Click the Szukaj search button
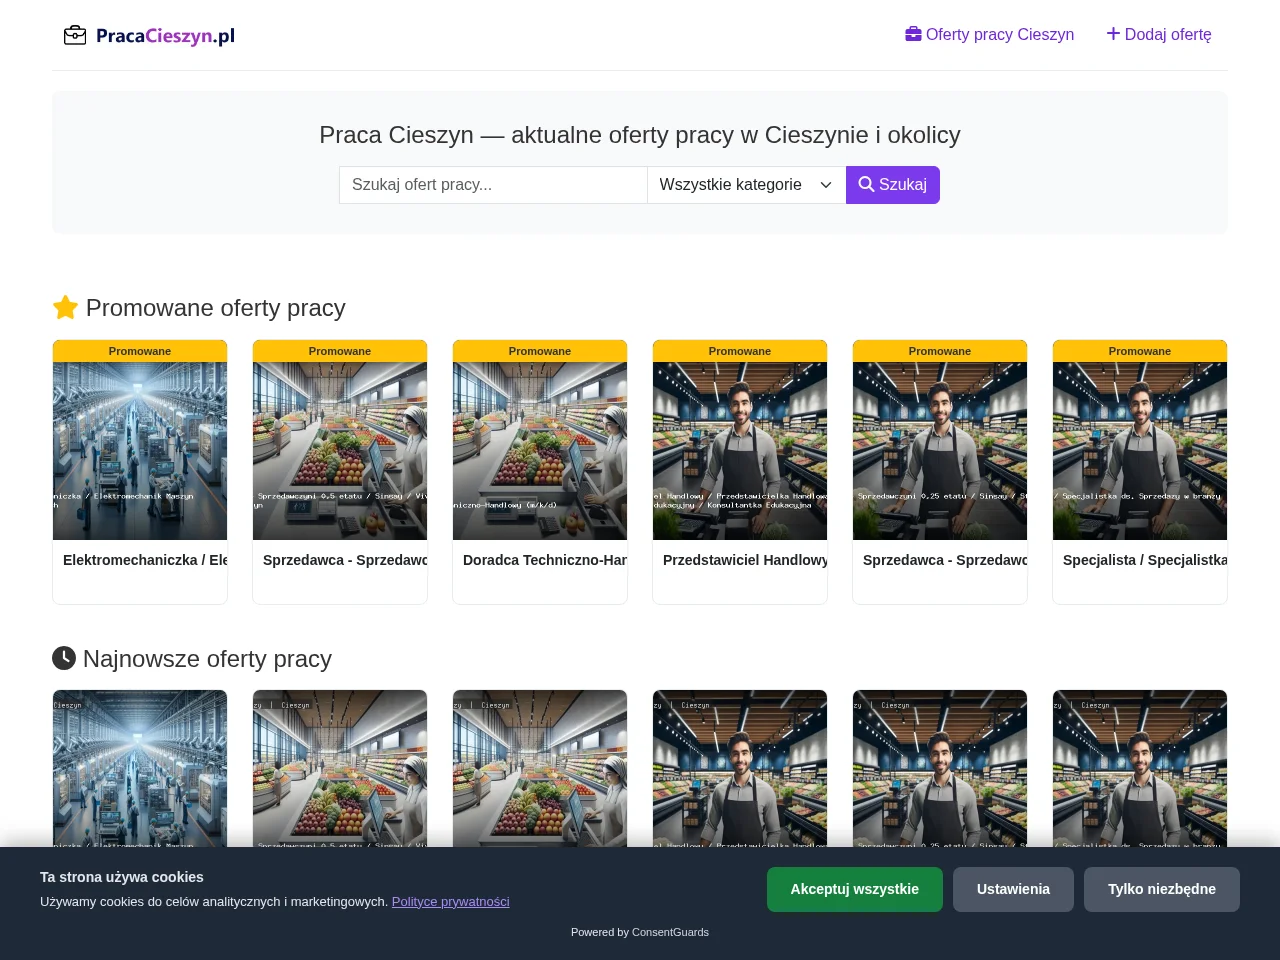 point(893,185)
